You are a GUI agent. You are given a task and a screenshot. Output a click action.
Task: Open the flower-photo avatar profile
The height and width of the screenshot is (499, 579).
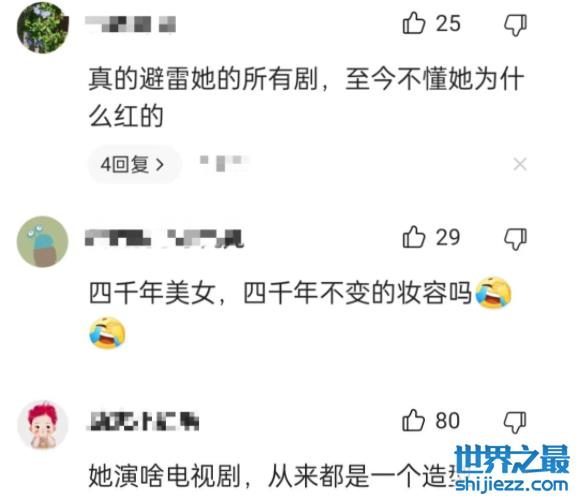(43, 27)
